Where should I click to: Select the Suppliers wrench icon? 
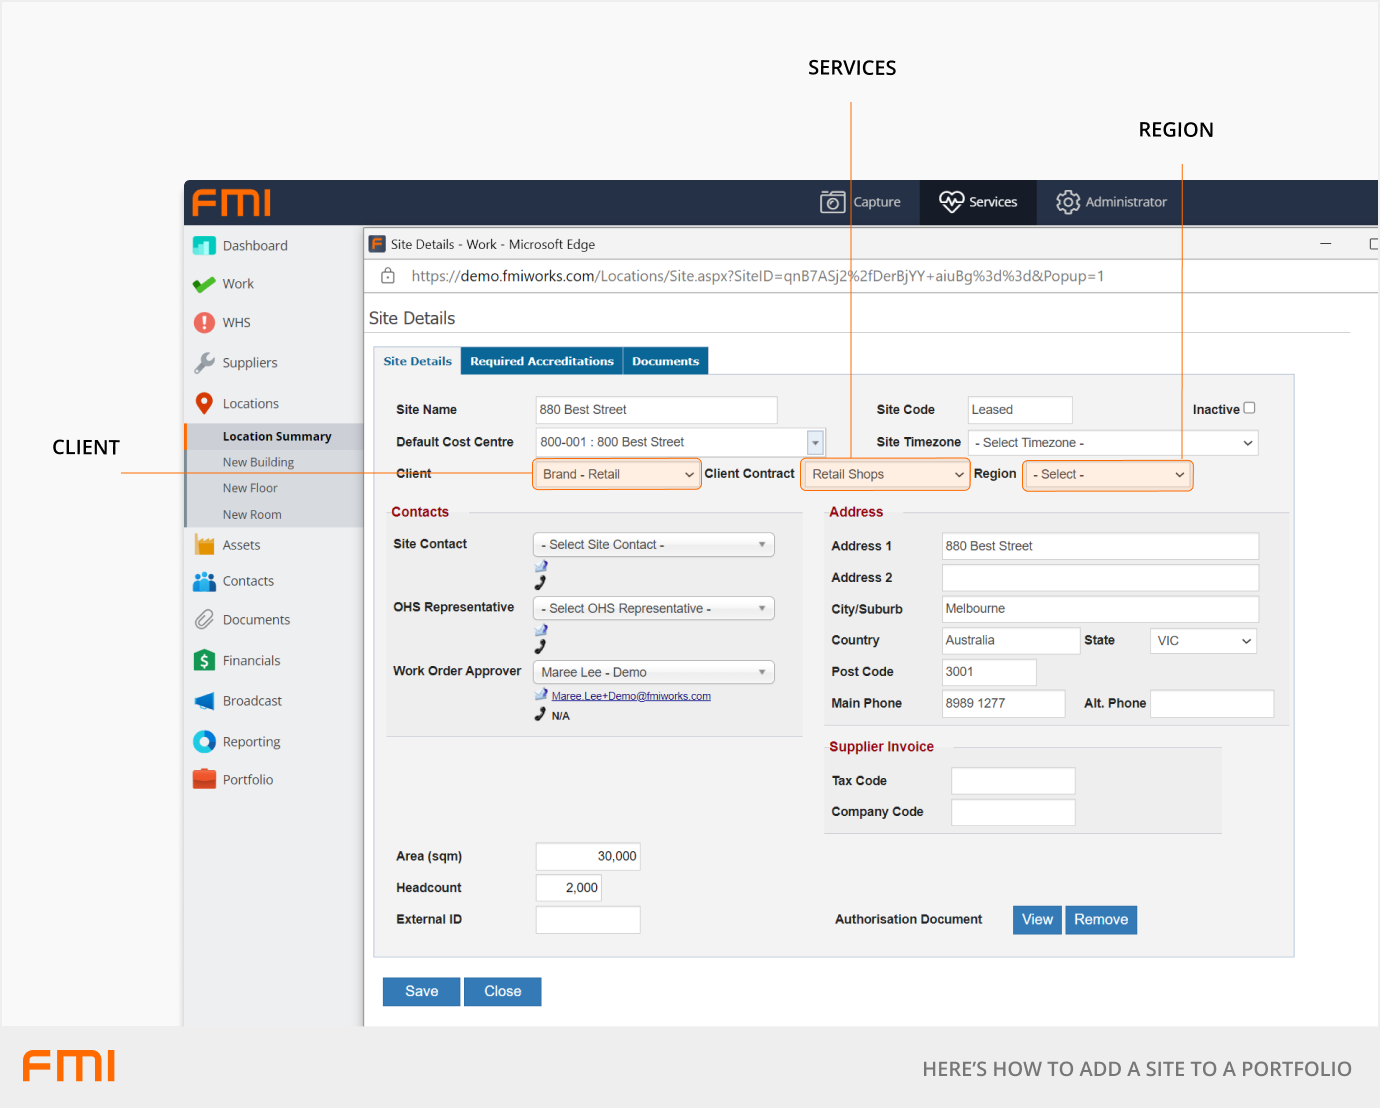[x=204, y=363]
